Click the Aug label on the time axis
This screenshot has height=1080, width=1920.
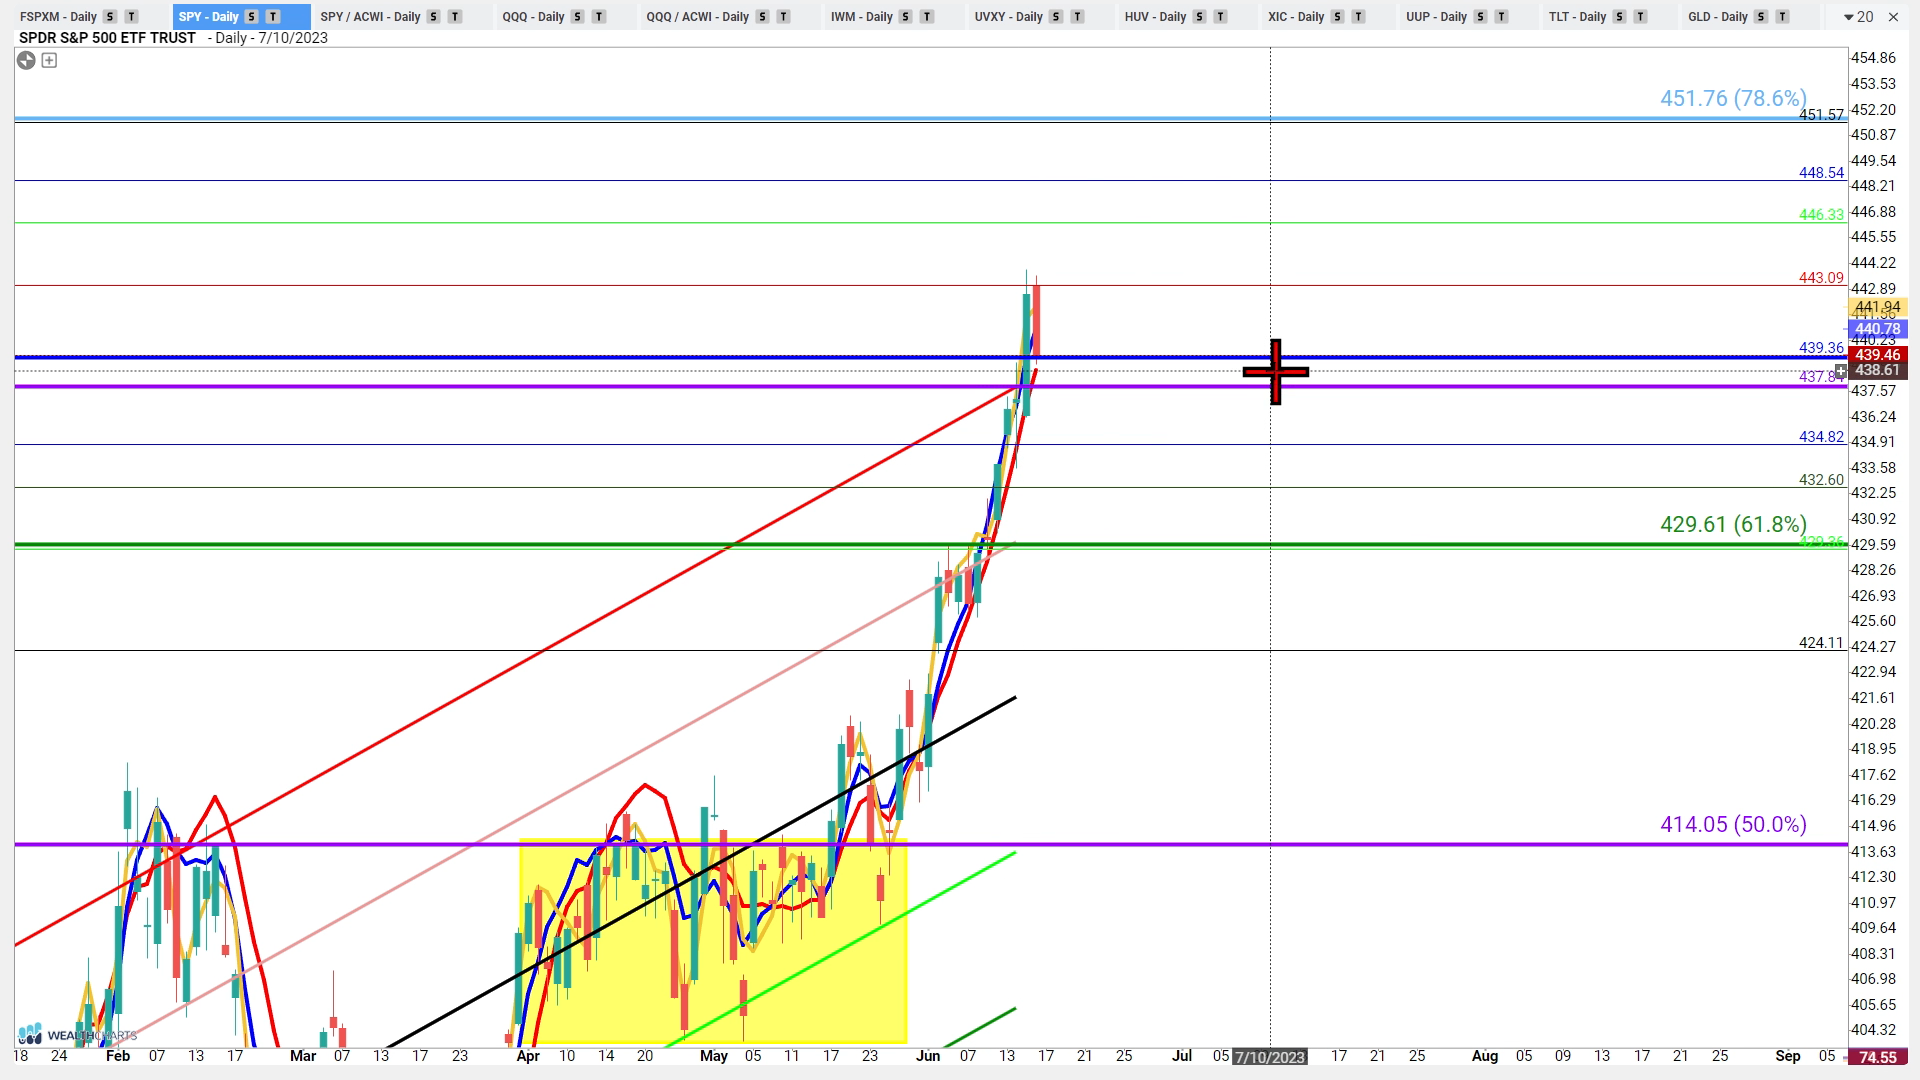pyautogui.click(x=1485, y=1056)
